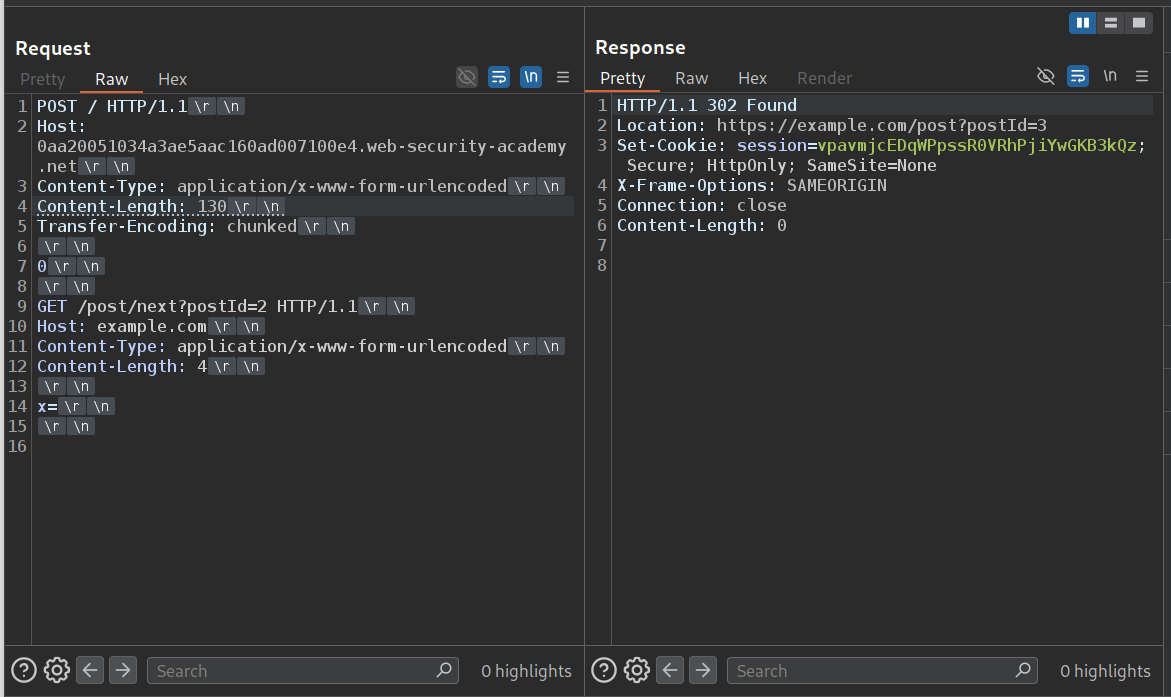Toggle line wrap in Request panel
The height and width of the screenshot is (697, 1171).
coord(499,77)
